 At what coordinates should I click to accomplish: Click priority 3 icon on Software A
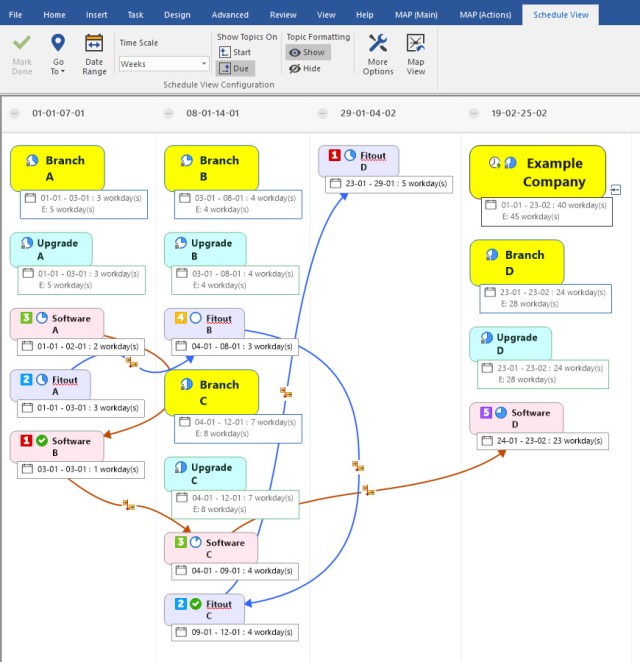(x=26, y=317)
